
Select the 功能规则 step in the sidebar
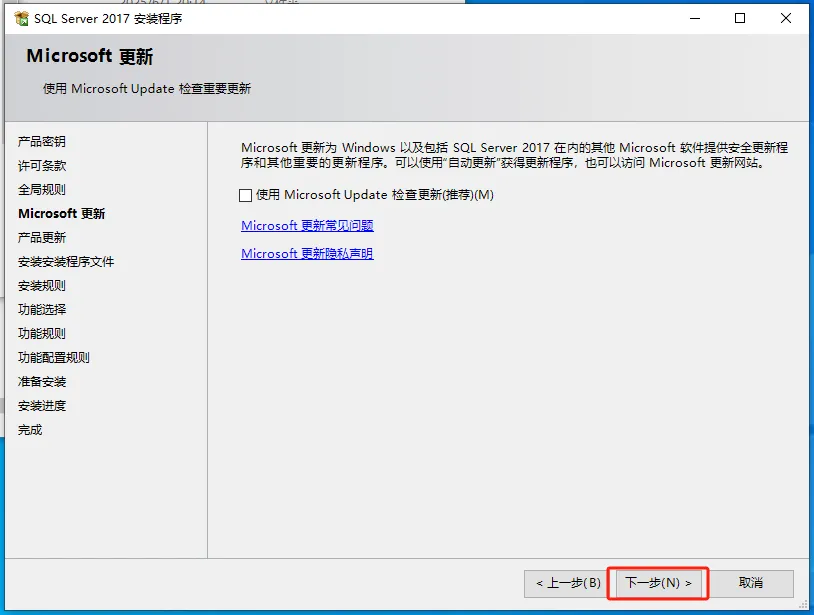click(42, 333)
